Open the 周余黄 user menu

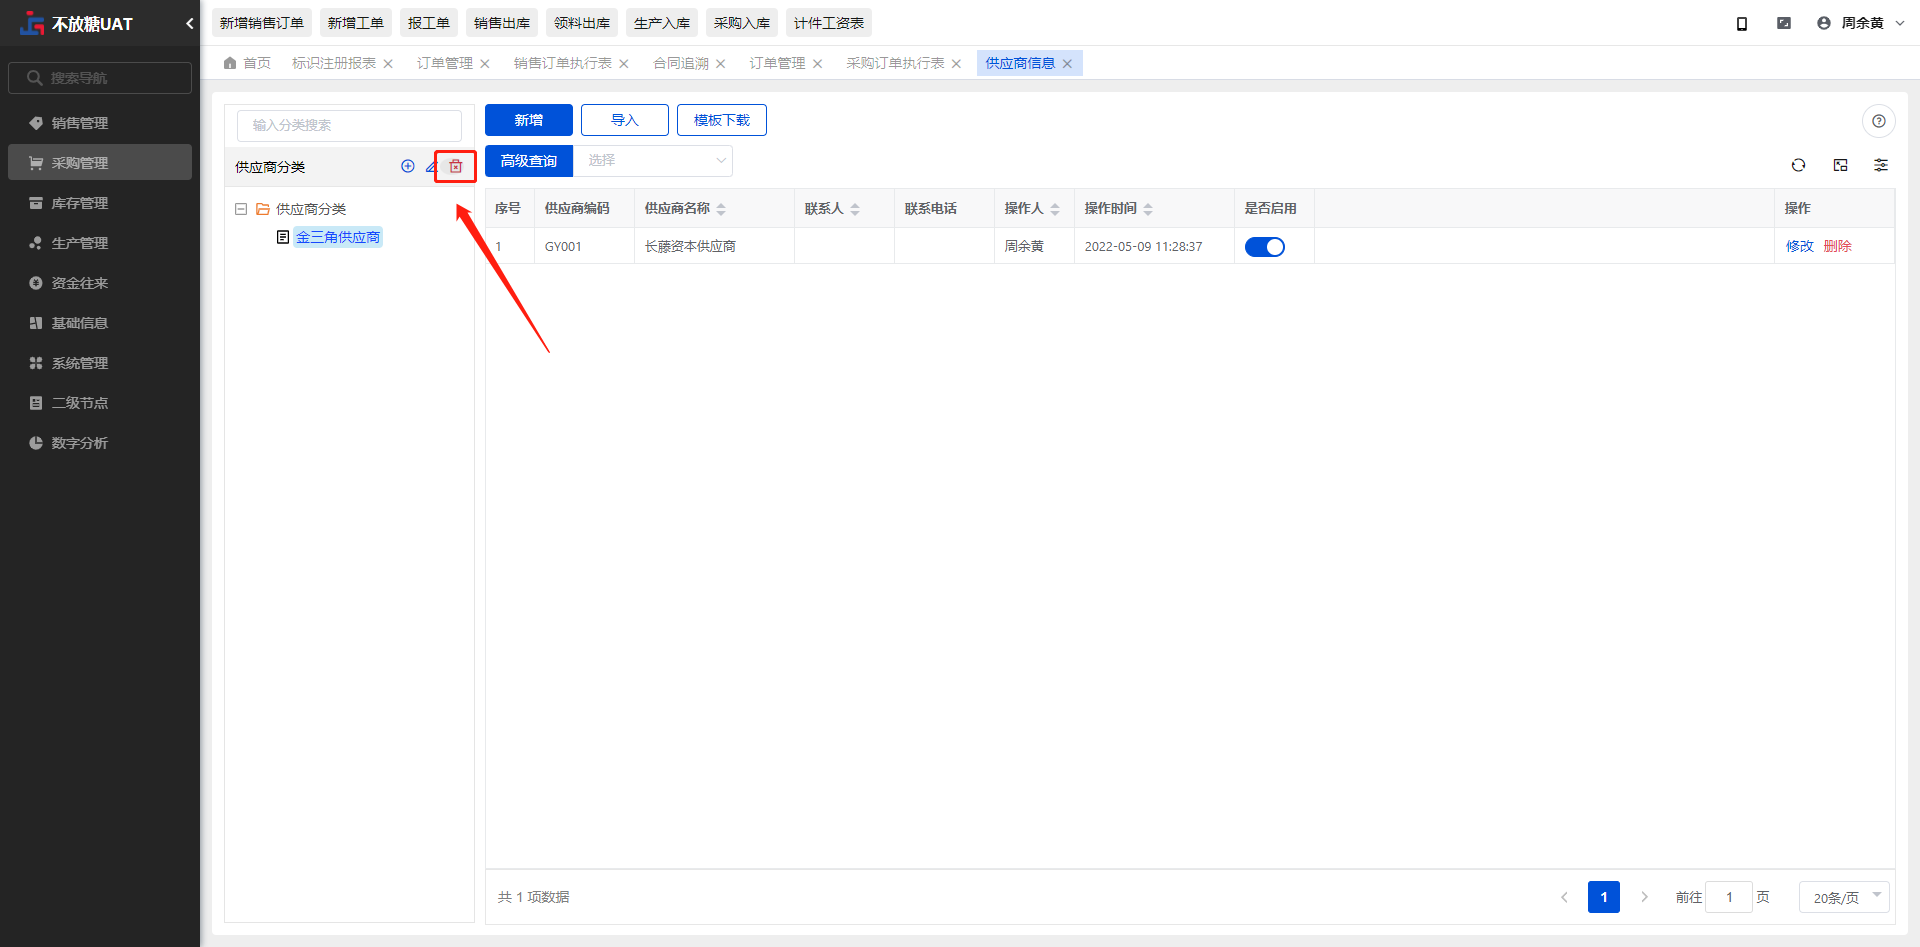click(x=1861, y=23)
